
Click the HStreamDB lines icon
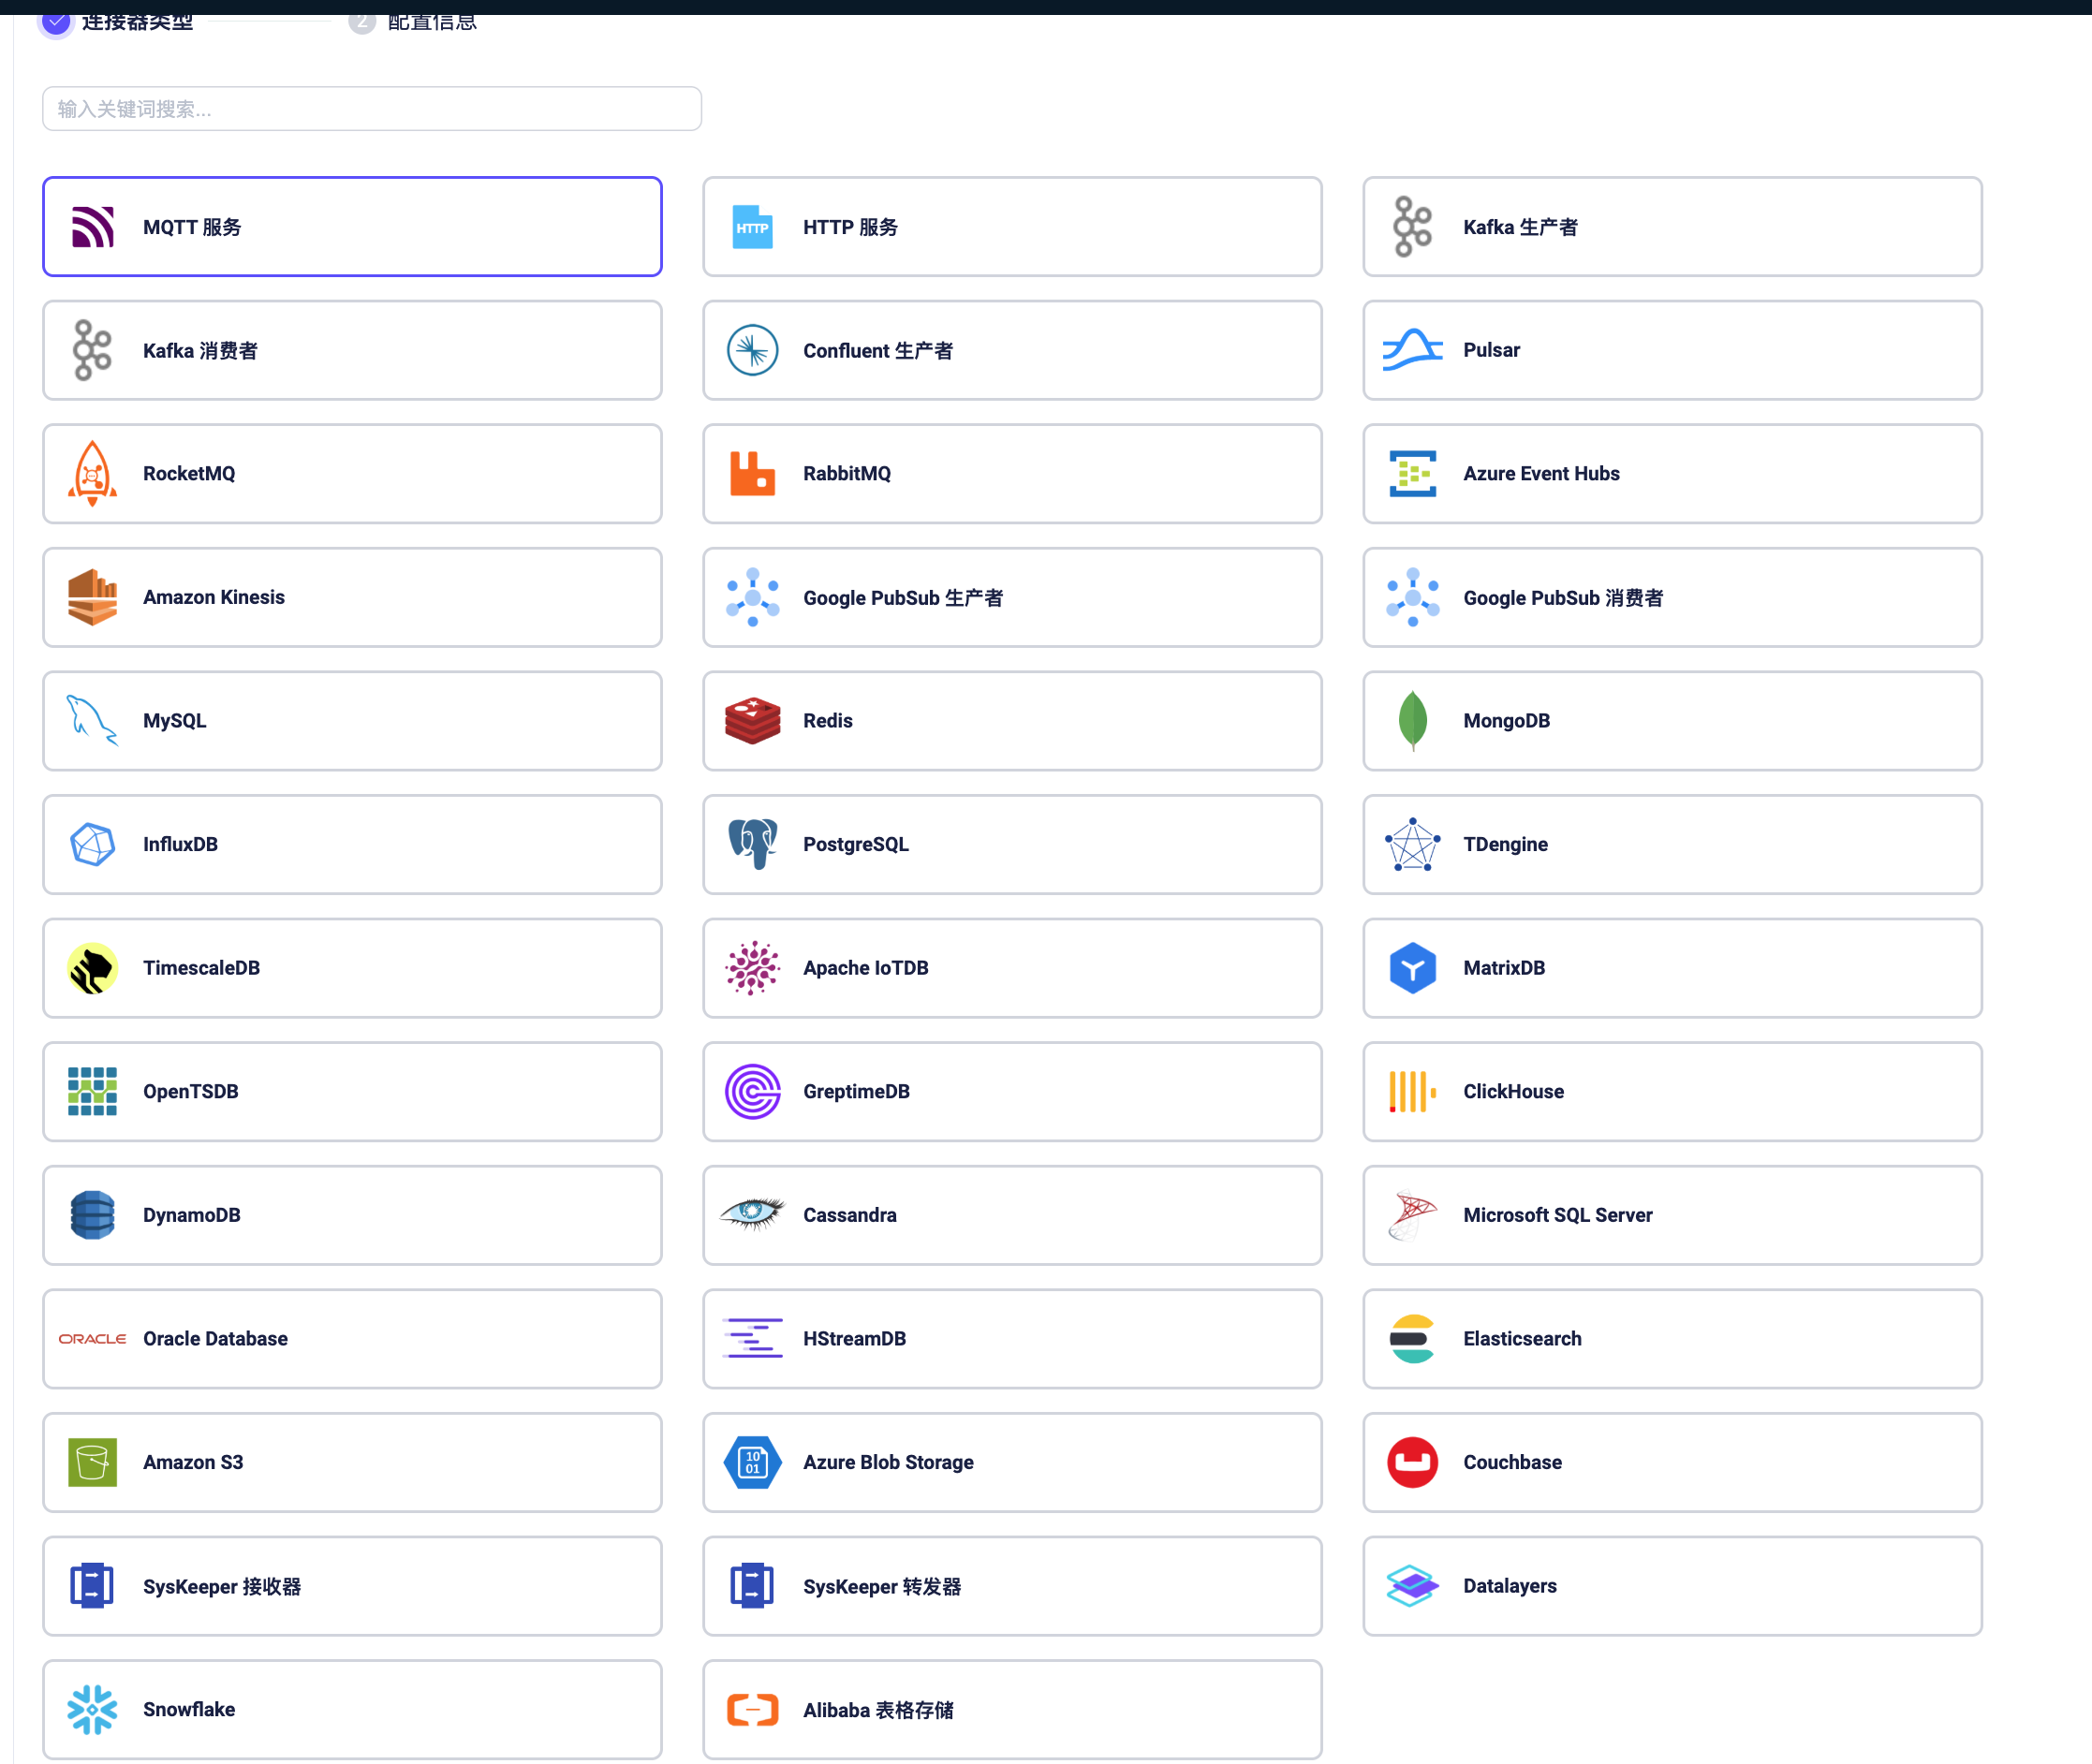pos(752,1338)
